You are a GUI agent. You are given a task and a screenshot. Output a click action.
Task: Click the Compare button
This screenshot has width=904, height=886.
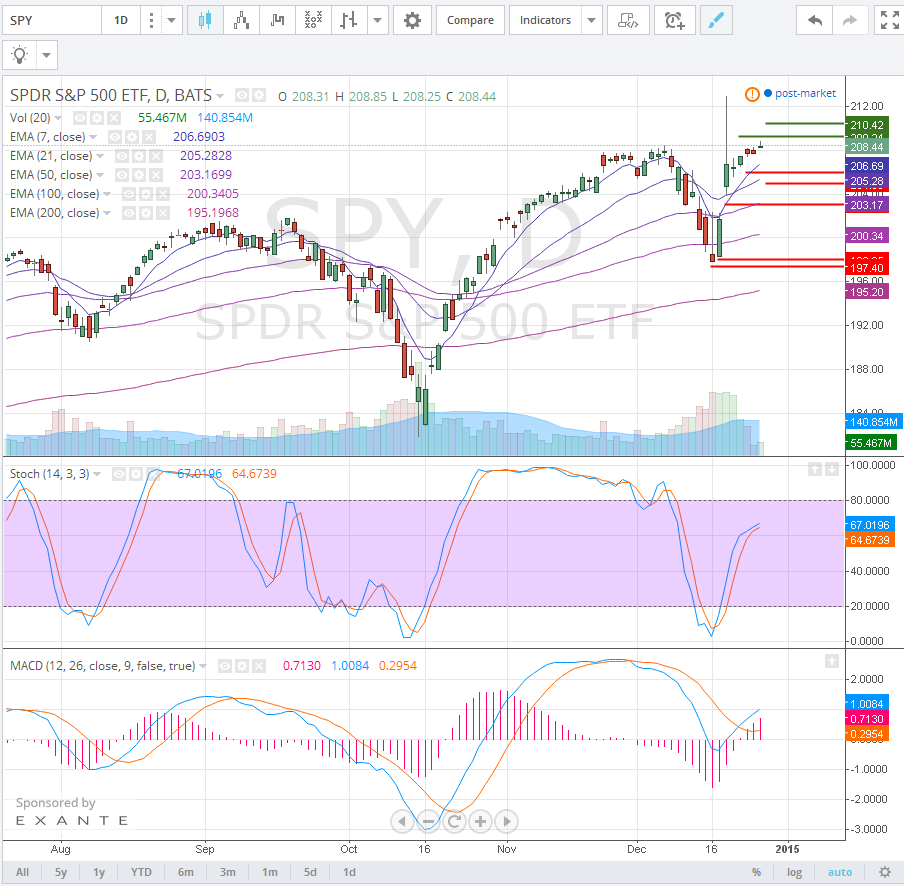pyautogui.click(x=470, y=20)
